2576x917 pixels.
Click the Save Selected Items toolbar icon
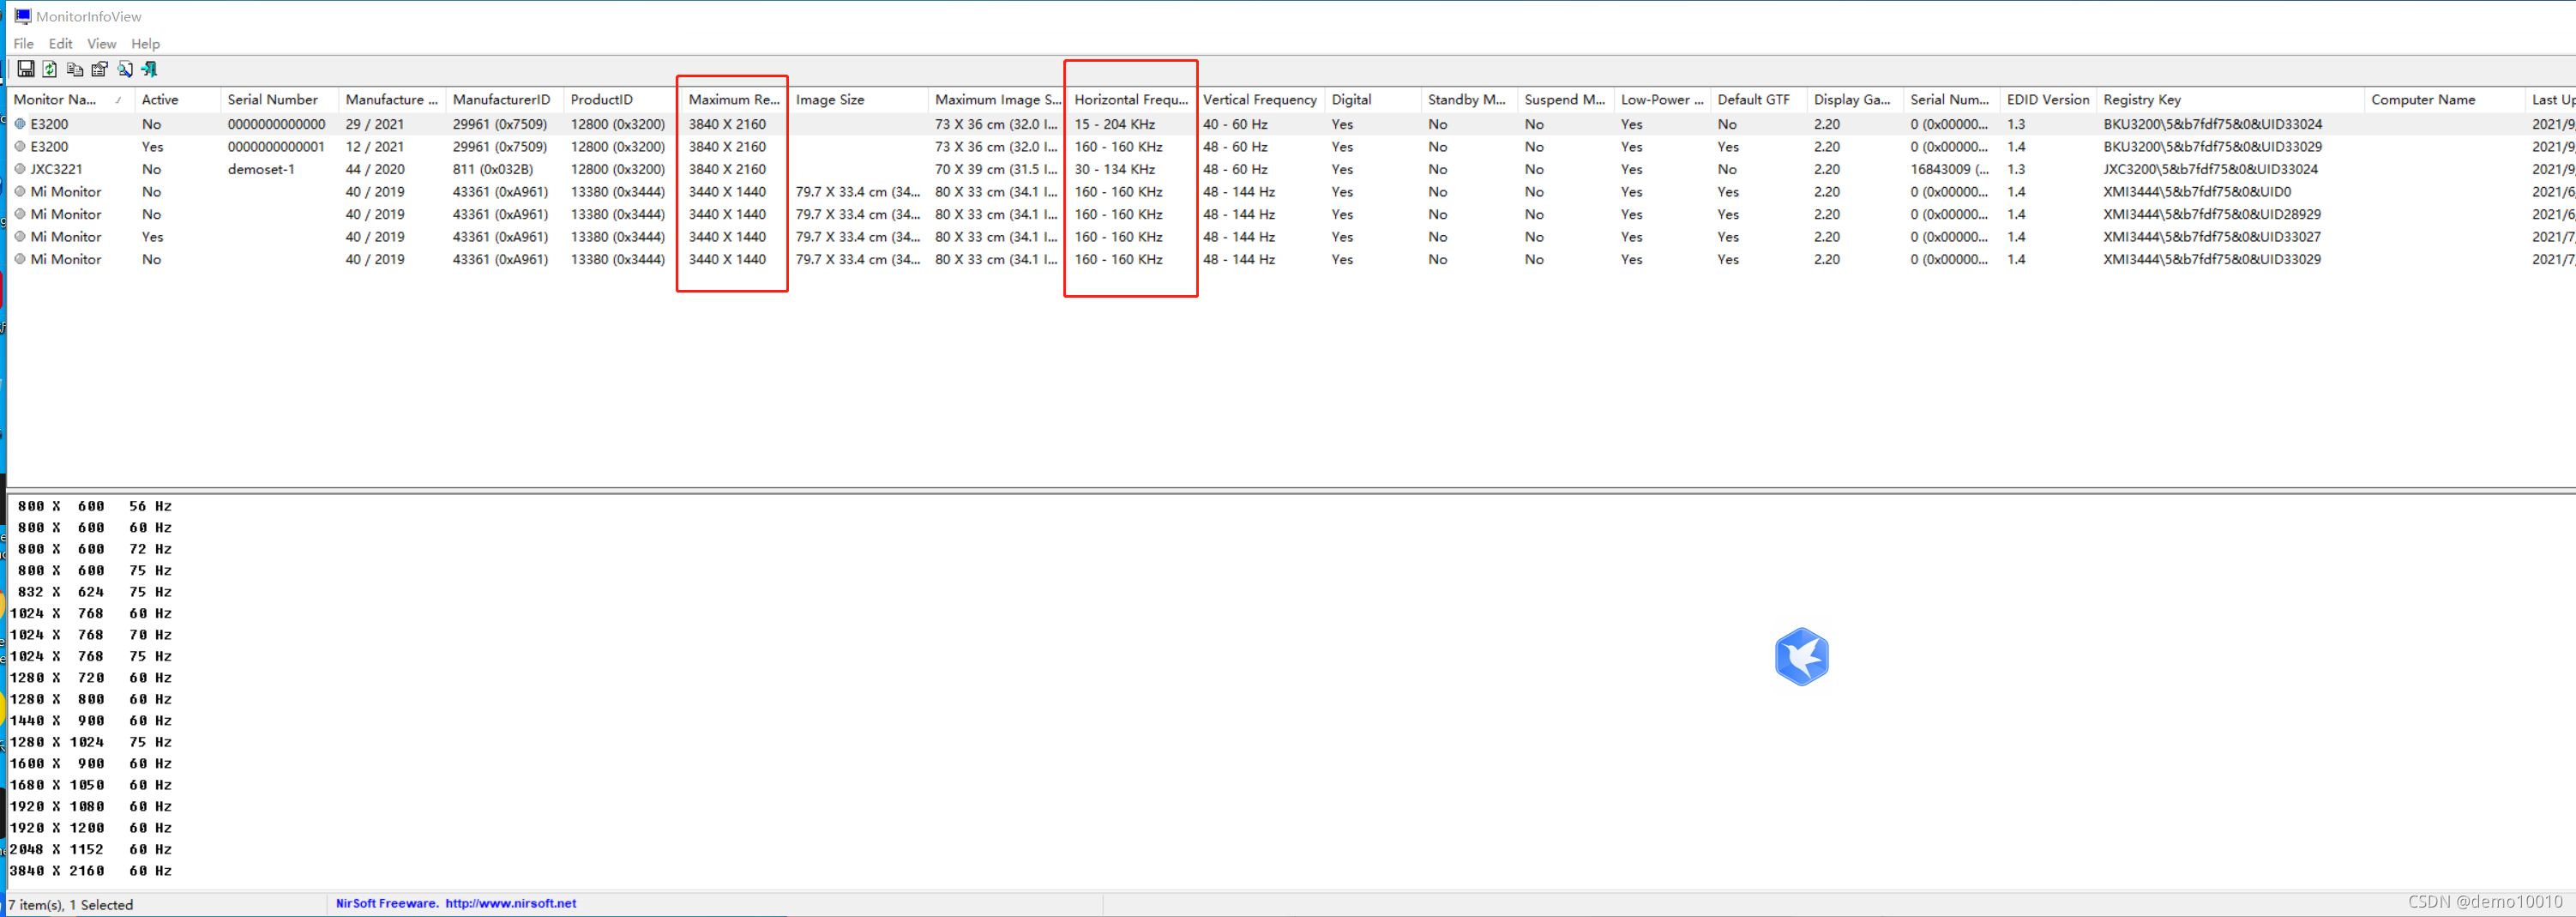point(26,69)
